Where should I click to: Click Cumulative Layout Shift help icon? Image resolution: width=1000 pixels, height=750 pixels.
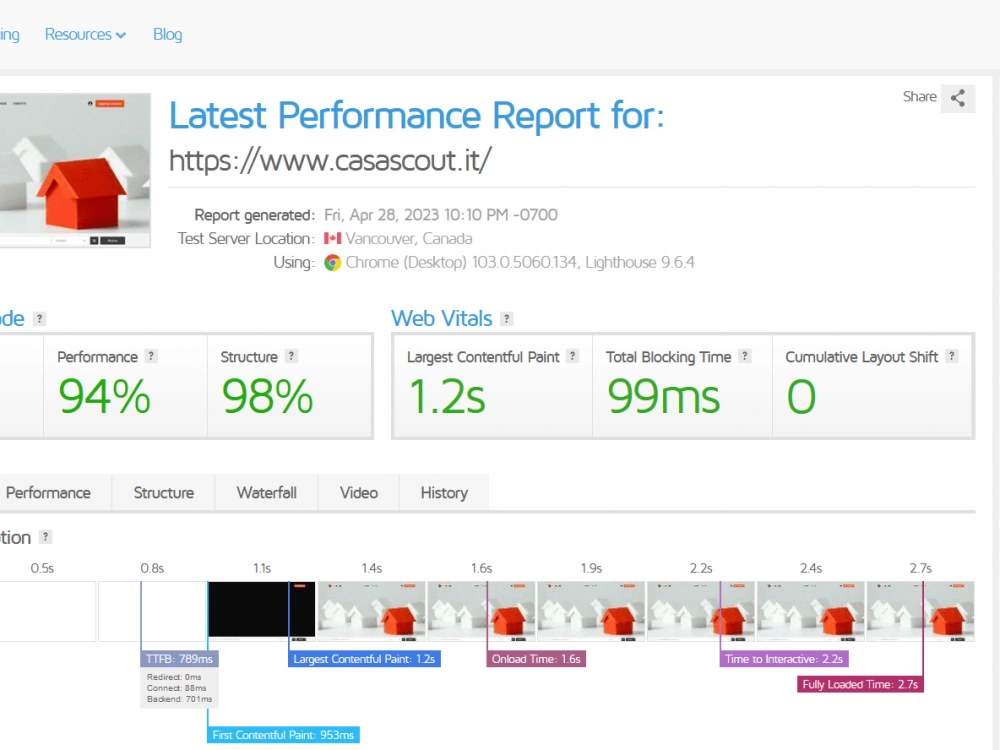point(952,357)
